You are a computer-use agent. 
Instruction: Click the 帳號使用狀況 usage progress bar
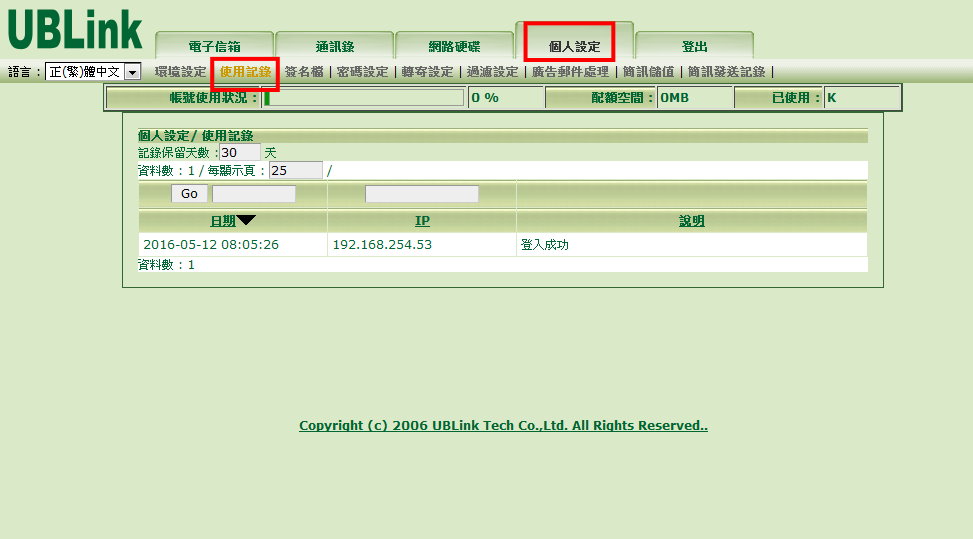click(364, 98)
